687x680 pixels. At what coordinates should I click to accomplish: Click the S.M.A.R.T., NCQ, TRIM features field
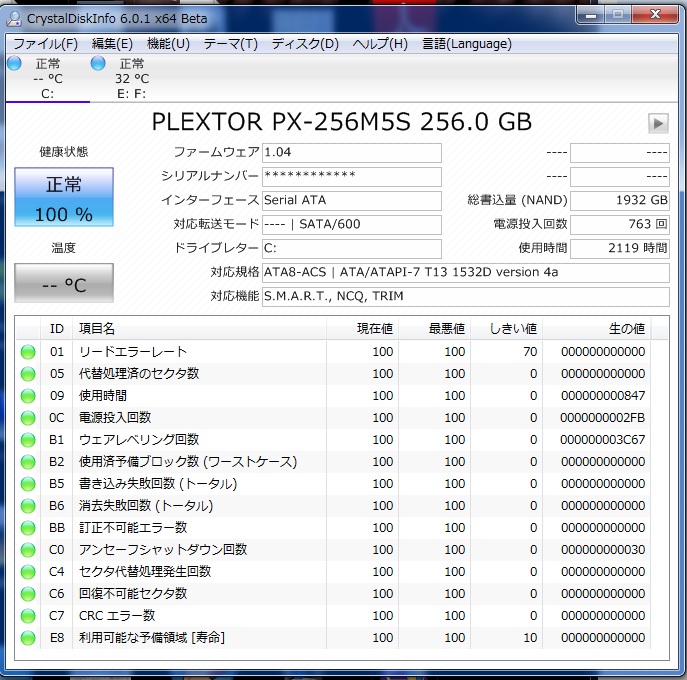tap(466, 297)
